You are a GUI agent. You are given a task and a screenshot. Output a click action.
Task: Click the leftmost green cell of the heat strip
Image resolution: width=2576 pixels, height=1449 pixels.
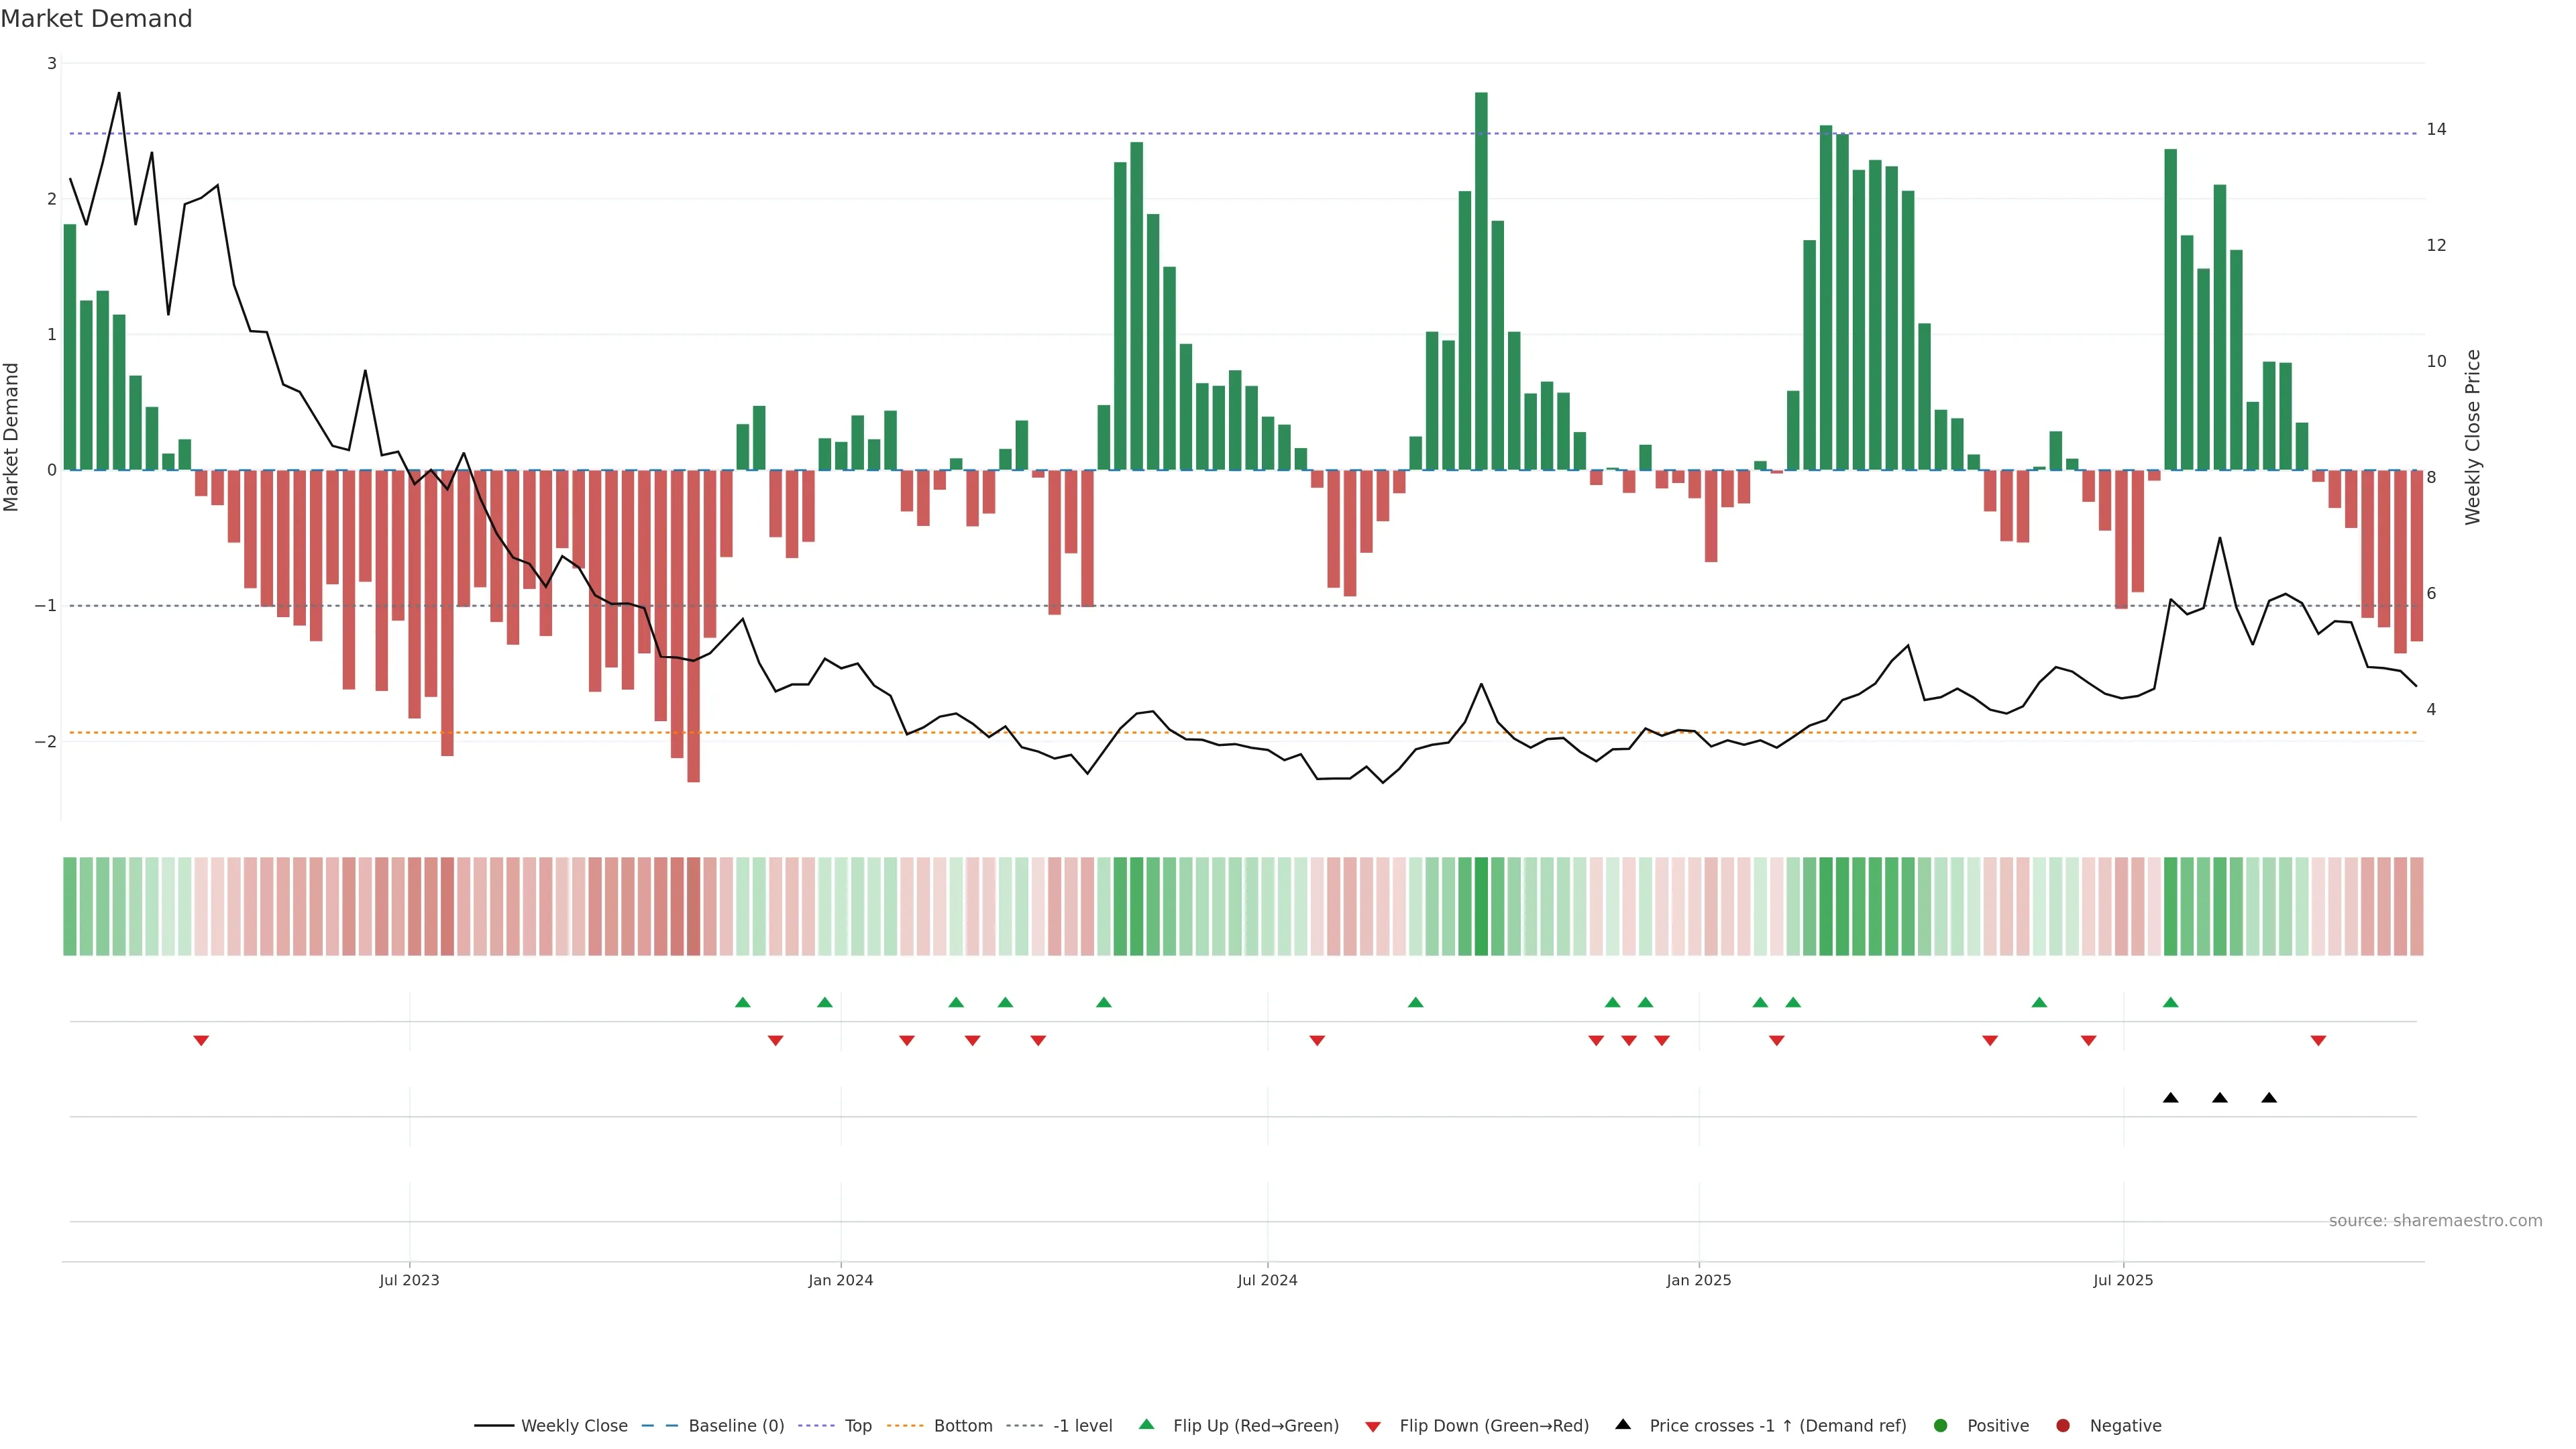point(70,906)
